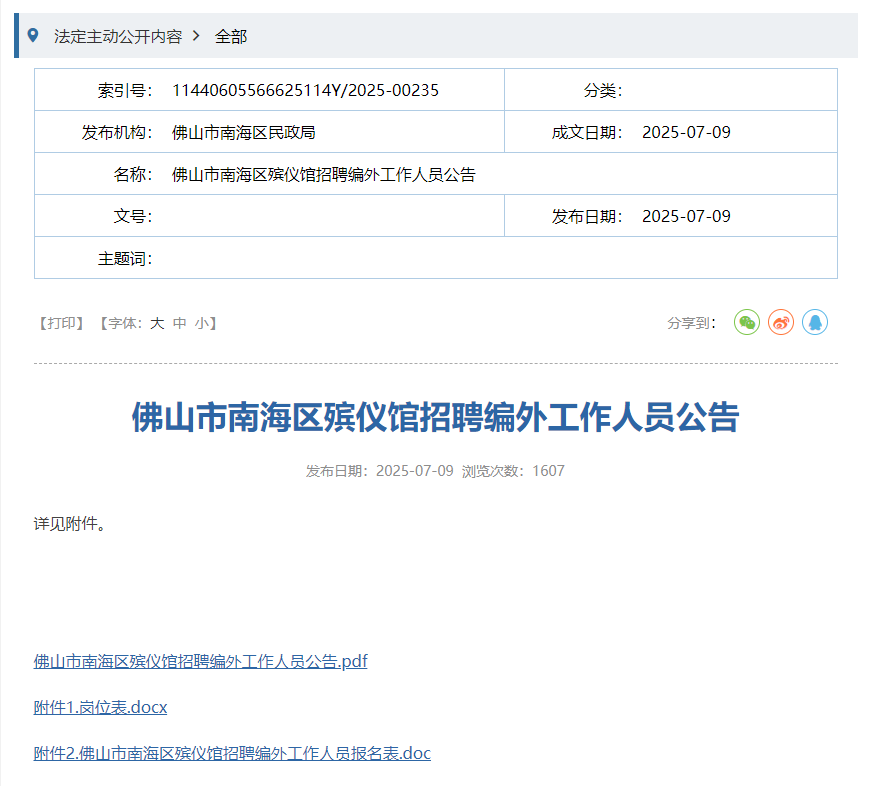The width and height of the screenshot is (871, 786).
Task: Set font size to 小
Action: 202,323
